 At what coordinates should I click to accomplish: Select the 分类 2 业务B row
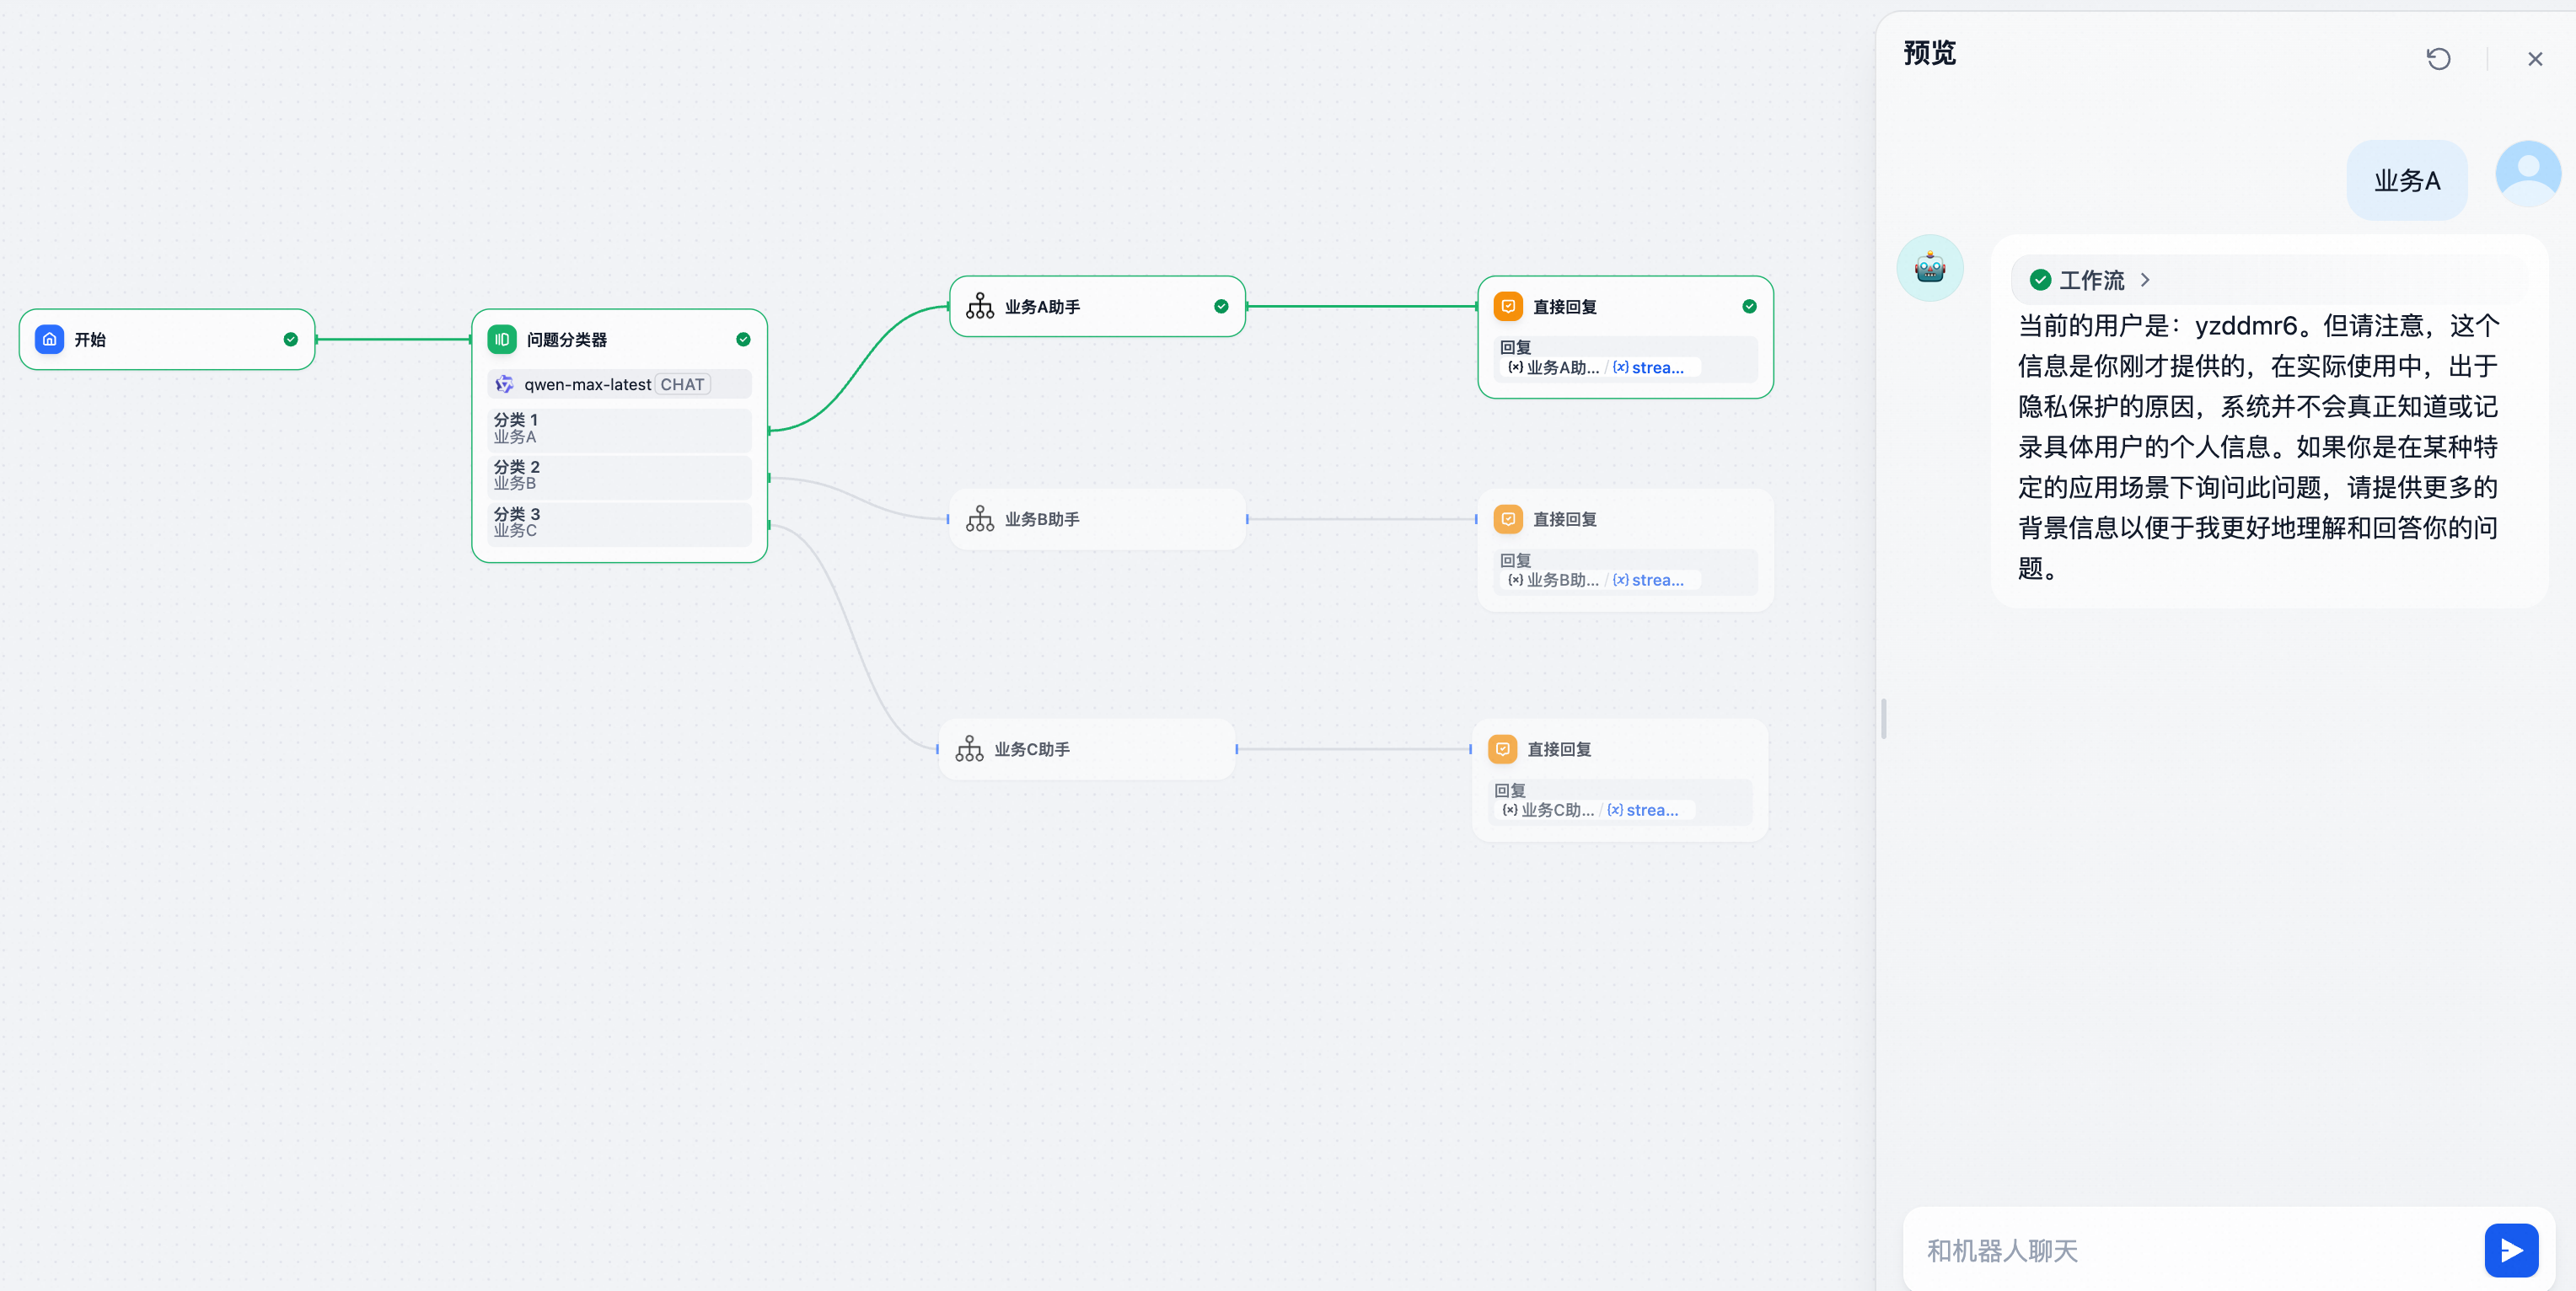click(619, 476)
